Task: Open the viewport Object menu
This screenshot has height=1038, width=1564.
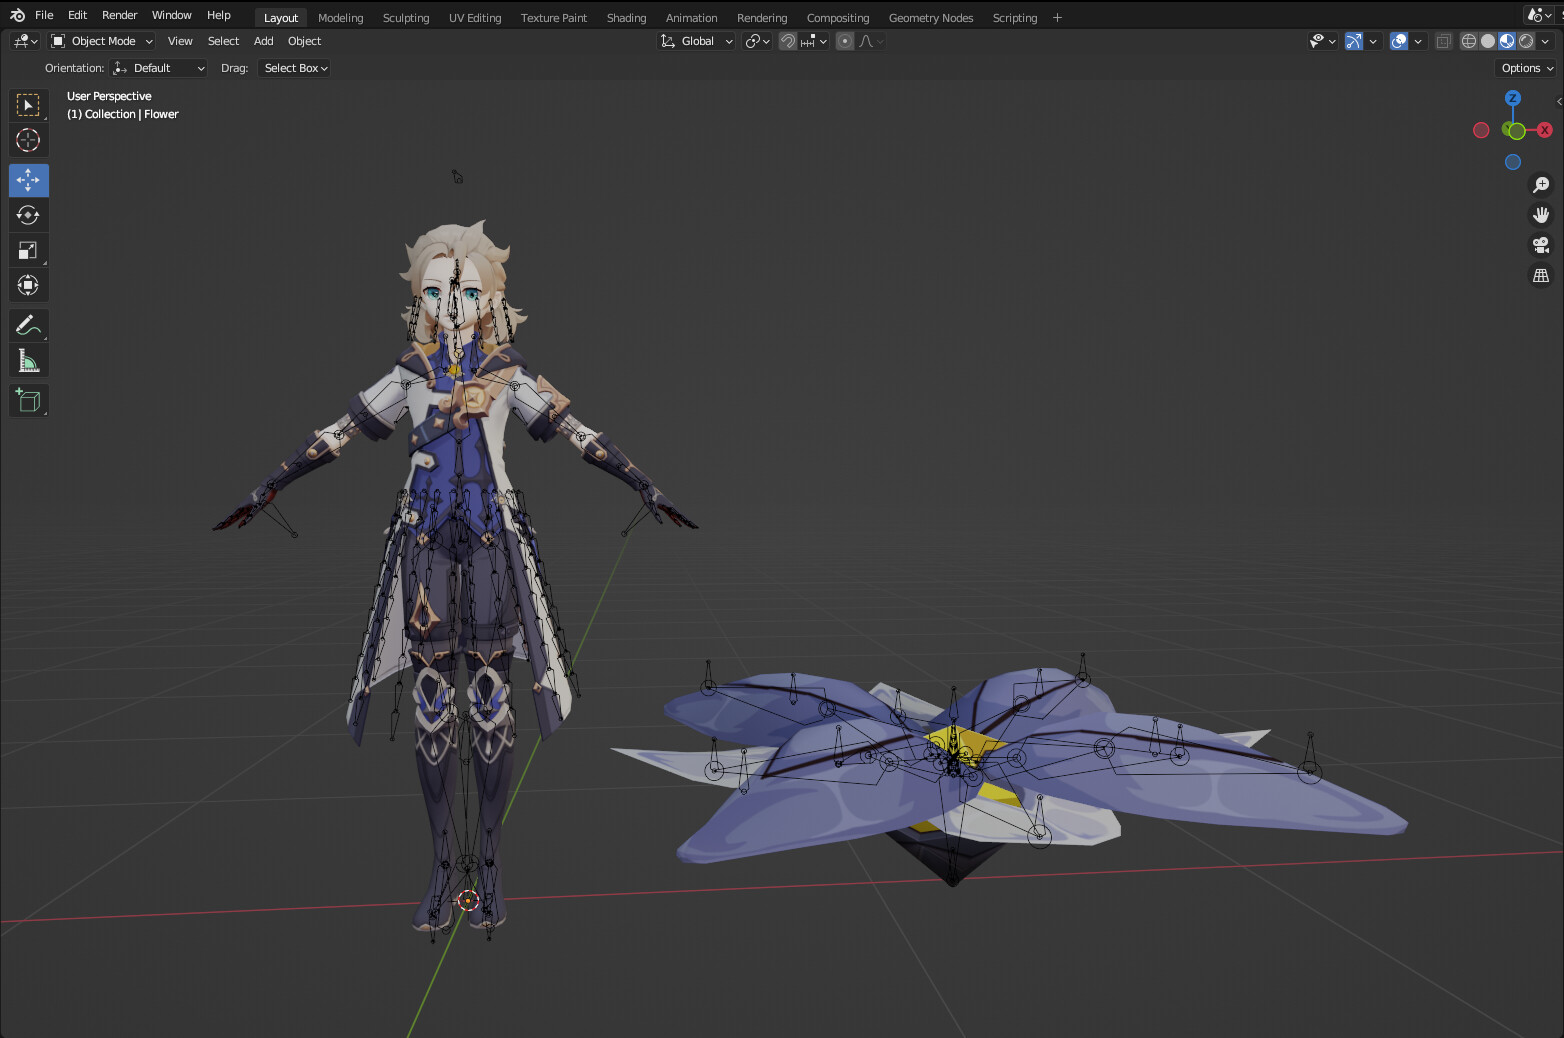Action: 304,41
